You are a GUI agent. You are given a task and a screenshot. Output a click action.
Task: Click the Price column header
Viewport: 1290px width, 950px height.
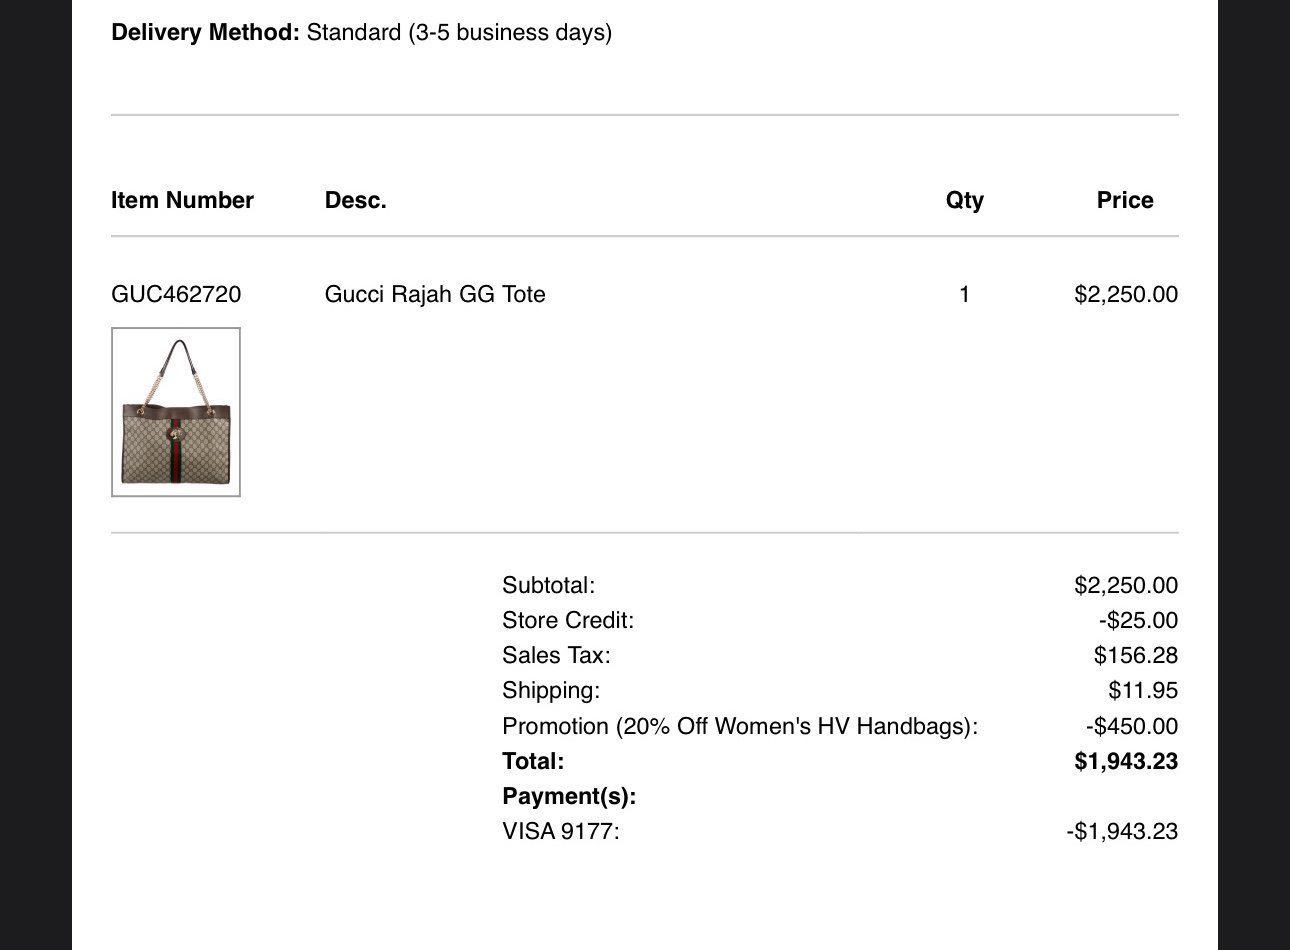pos(1125,200)
